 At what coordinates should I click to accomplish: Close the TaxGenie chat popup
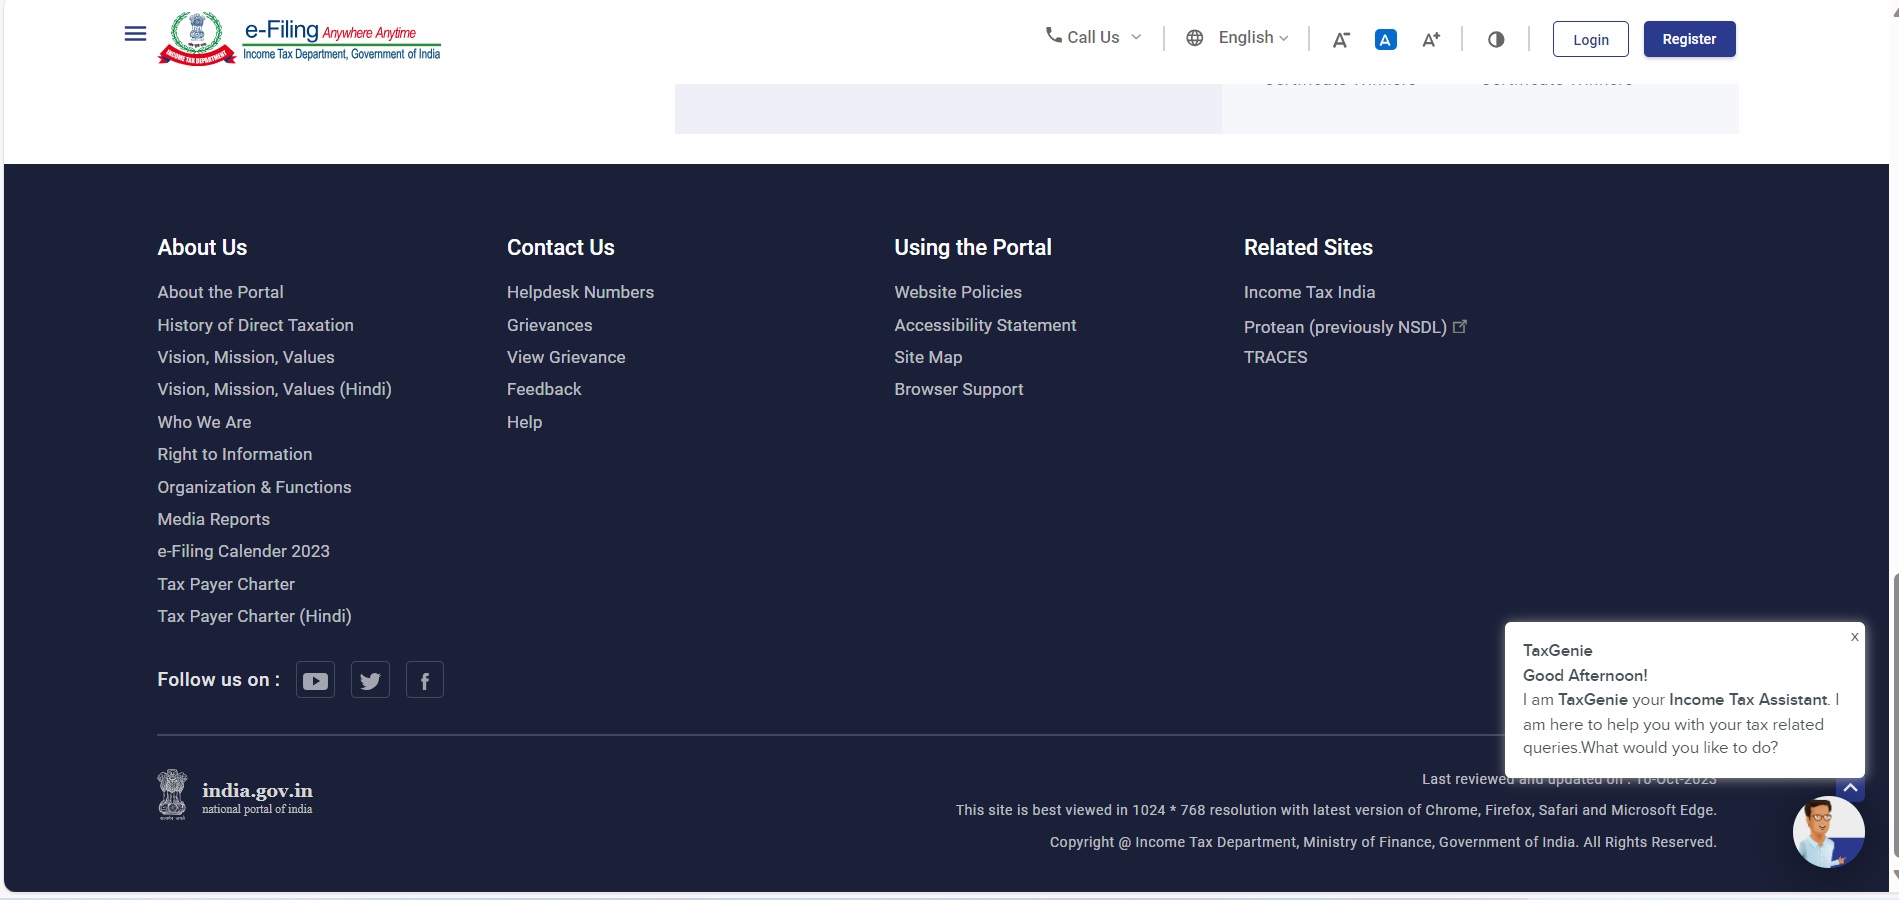point(1854,637)
